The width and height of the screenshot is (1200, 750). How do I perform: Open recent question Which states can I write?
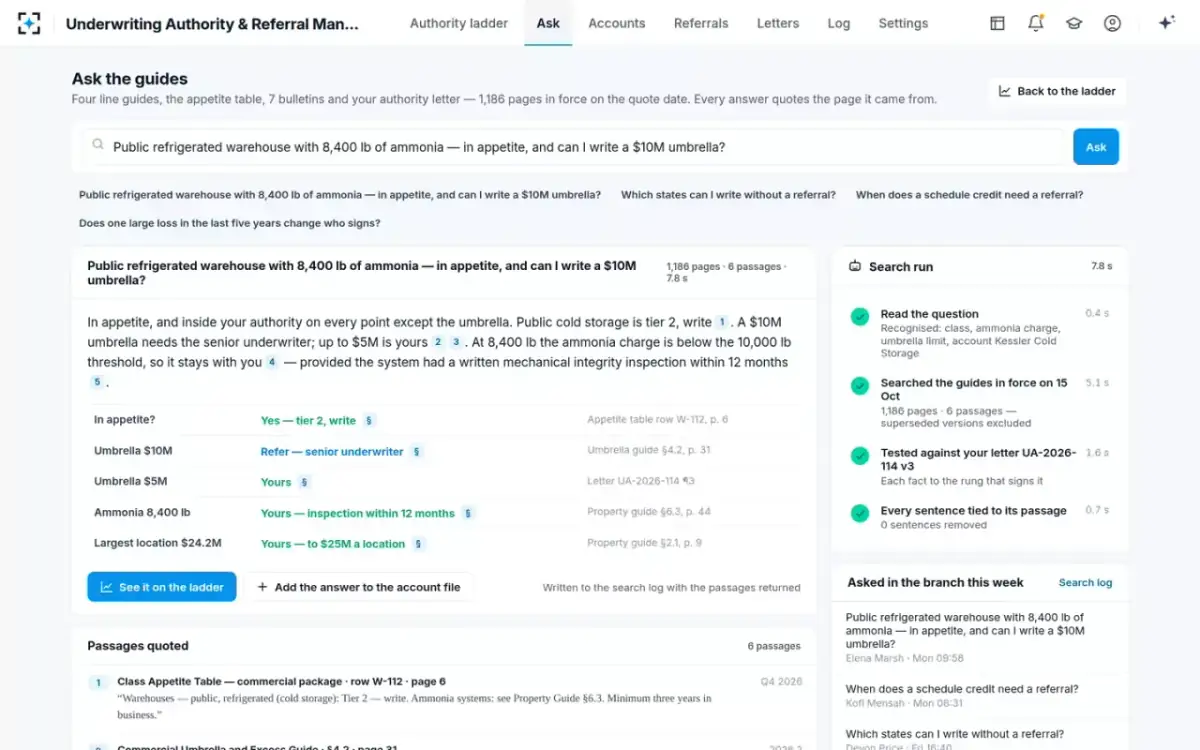click(x=980, y=738)
